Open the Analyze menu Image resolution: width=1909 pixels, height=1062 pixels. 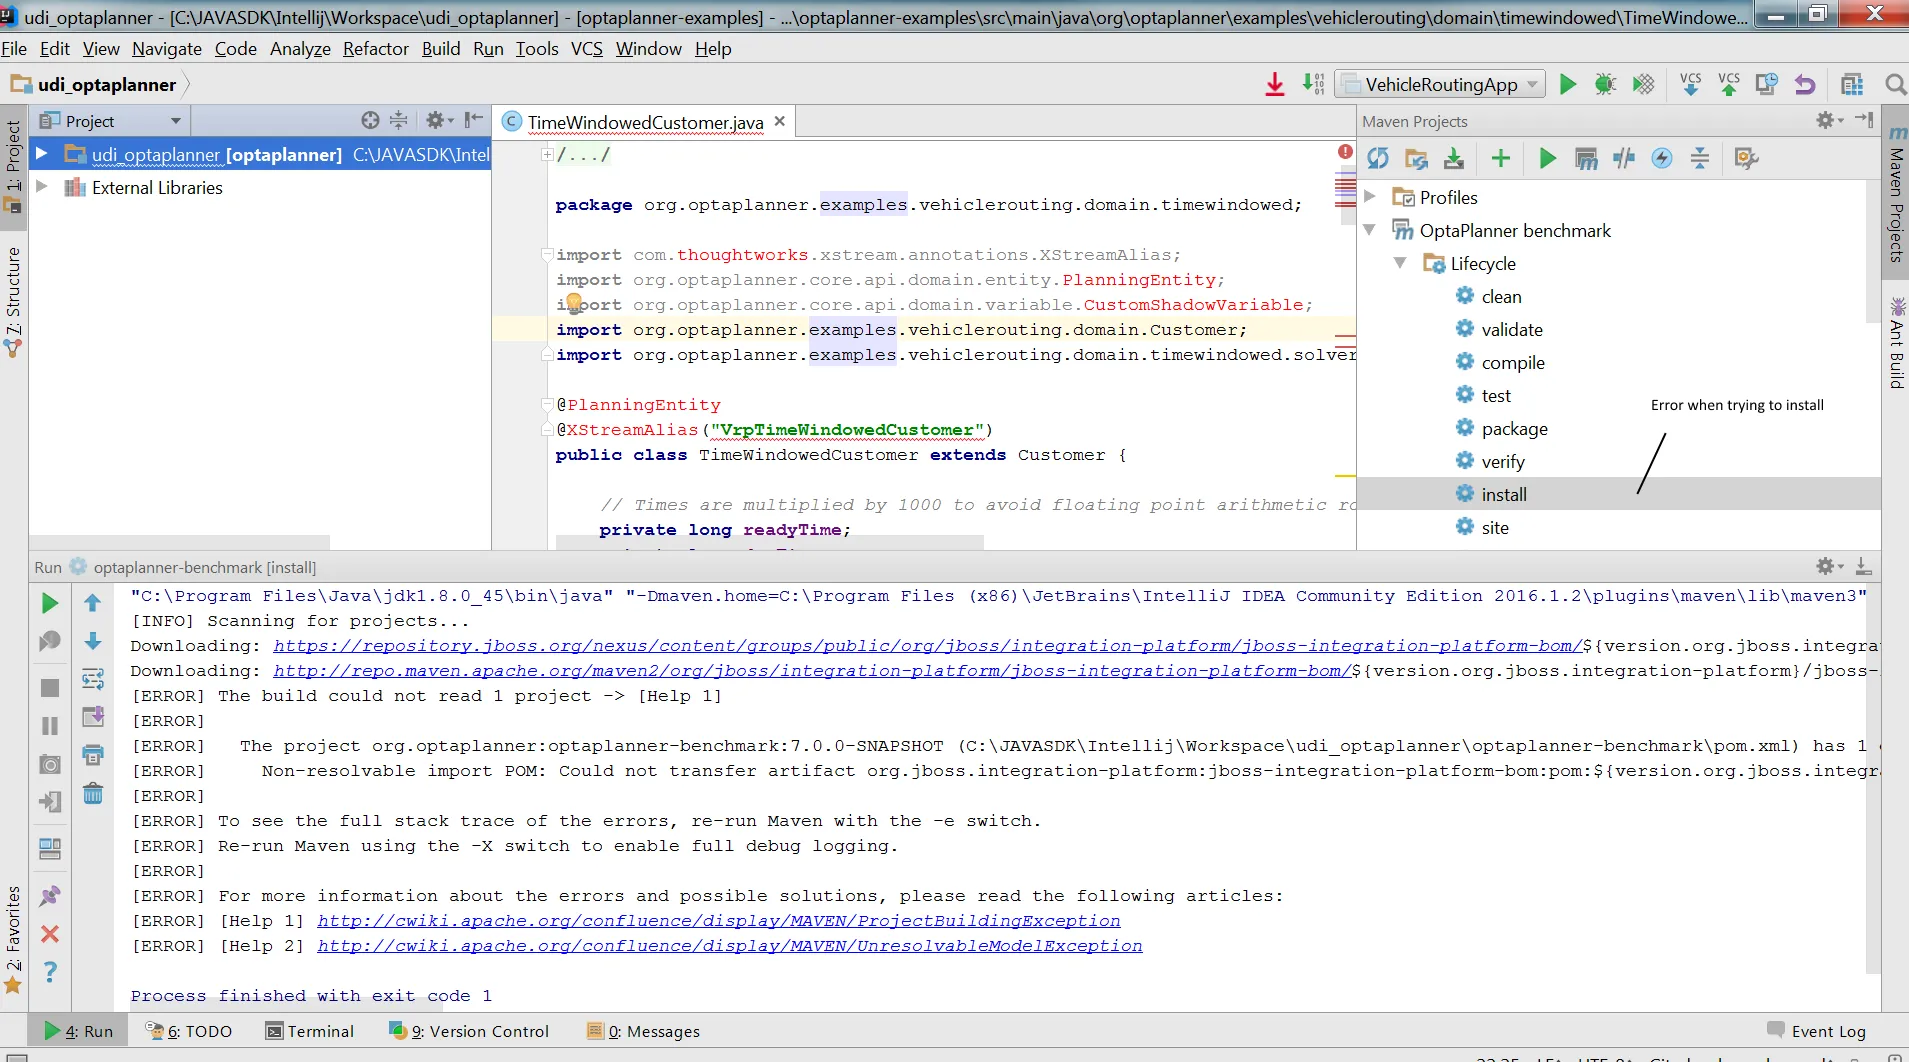[x=300, y=49]
